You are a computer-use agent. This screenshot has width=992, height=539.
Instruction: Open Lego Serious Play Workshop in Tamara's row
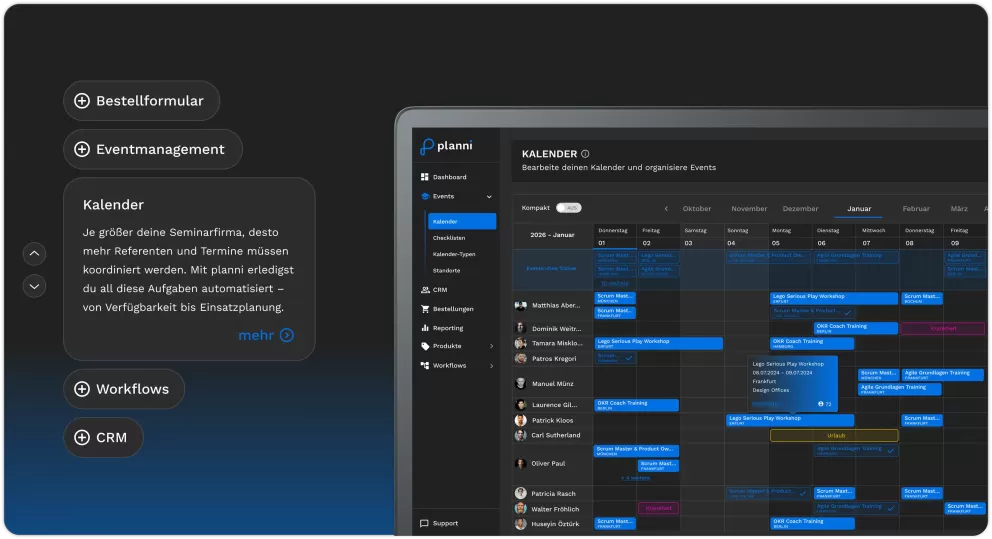(659, 343)
